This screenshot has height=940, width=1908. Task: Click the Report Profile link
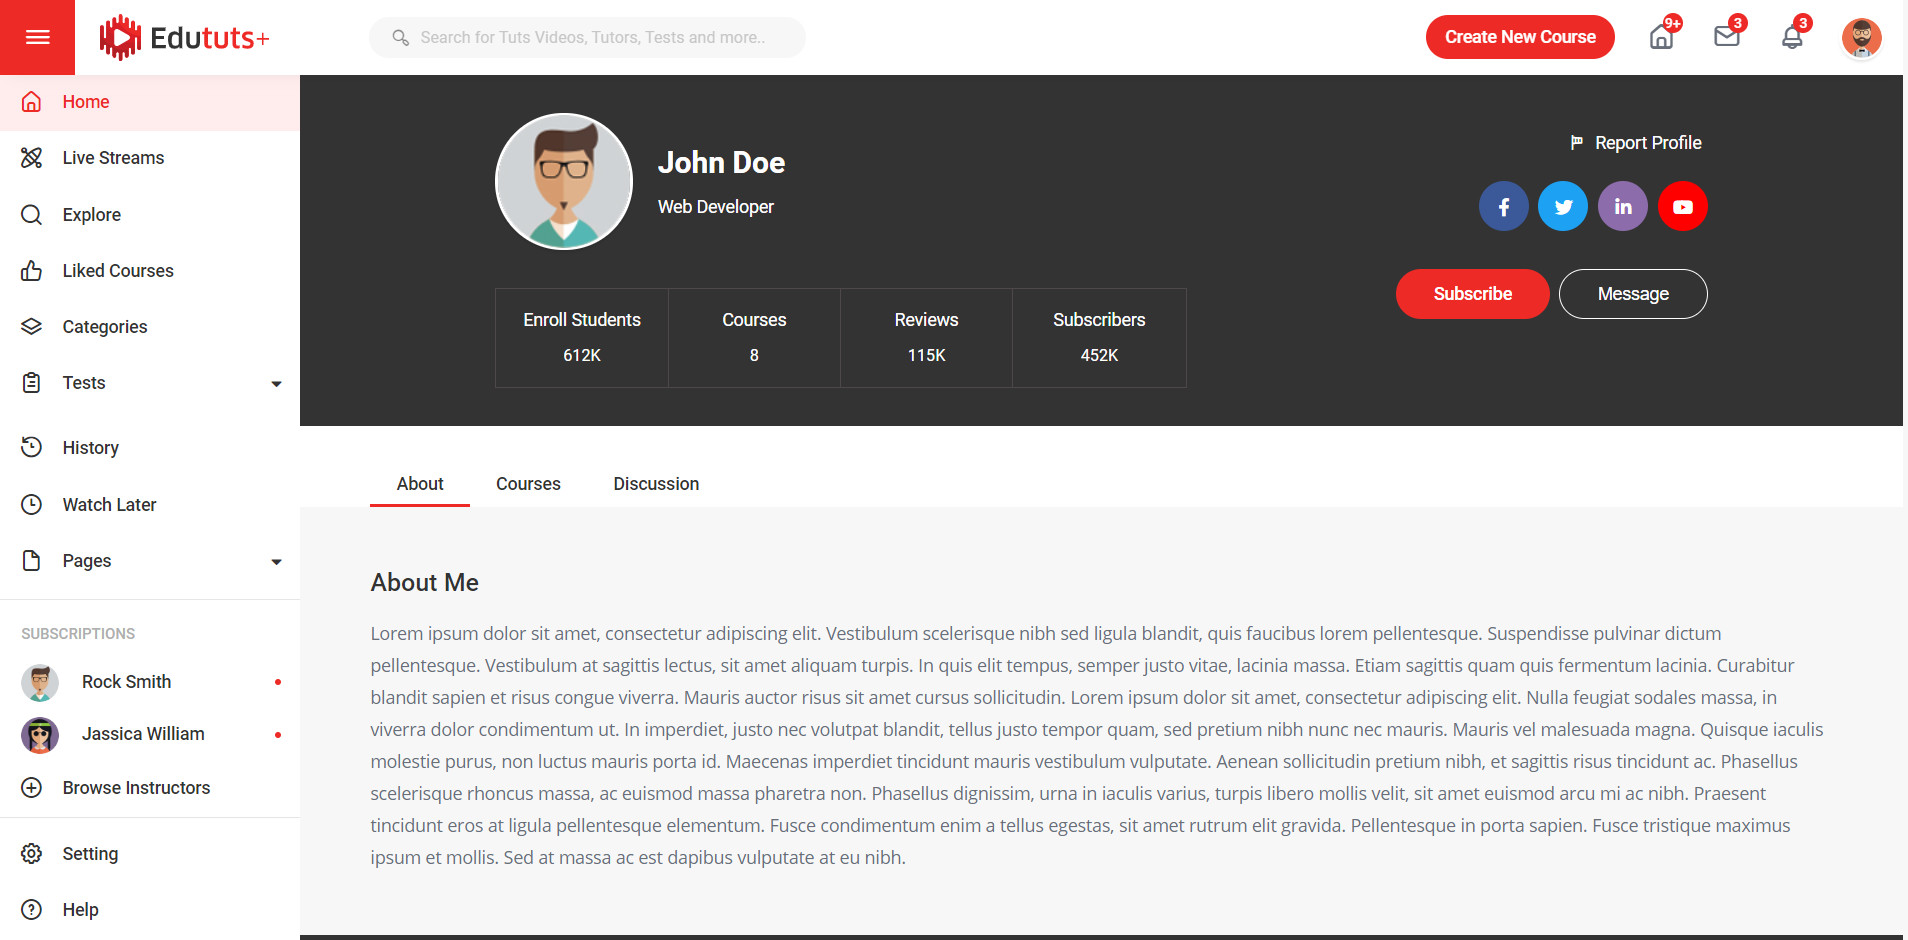(1636, 143)
